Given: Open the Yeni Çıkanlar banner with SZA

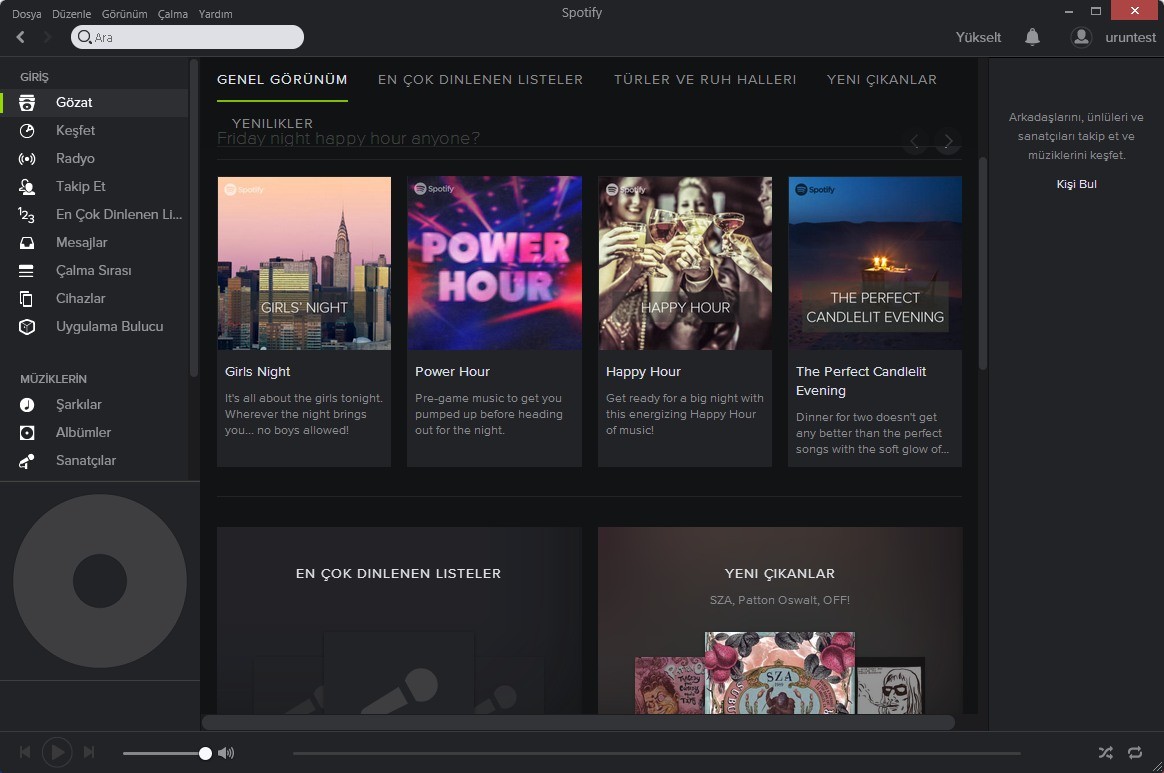Looking at the screenshot, I should coord(779,621).
